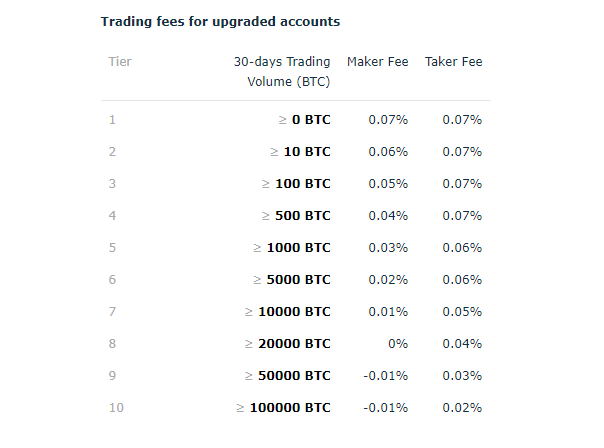Click the ≥ 5000 BTC volume cell
Viewport: 604px width, 448px height.
(292, 280)
